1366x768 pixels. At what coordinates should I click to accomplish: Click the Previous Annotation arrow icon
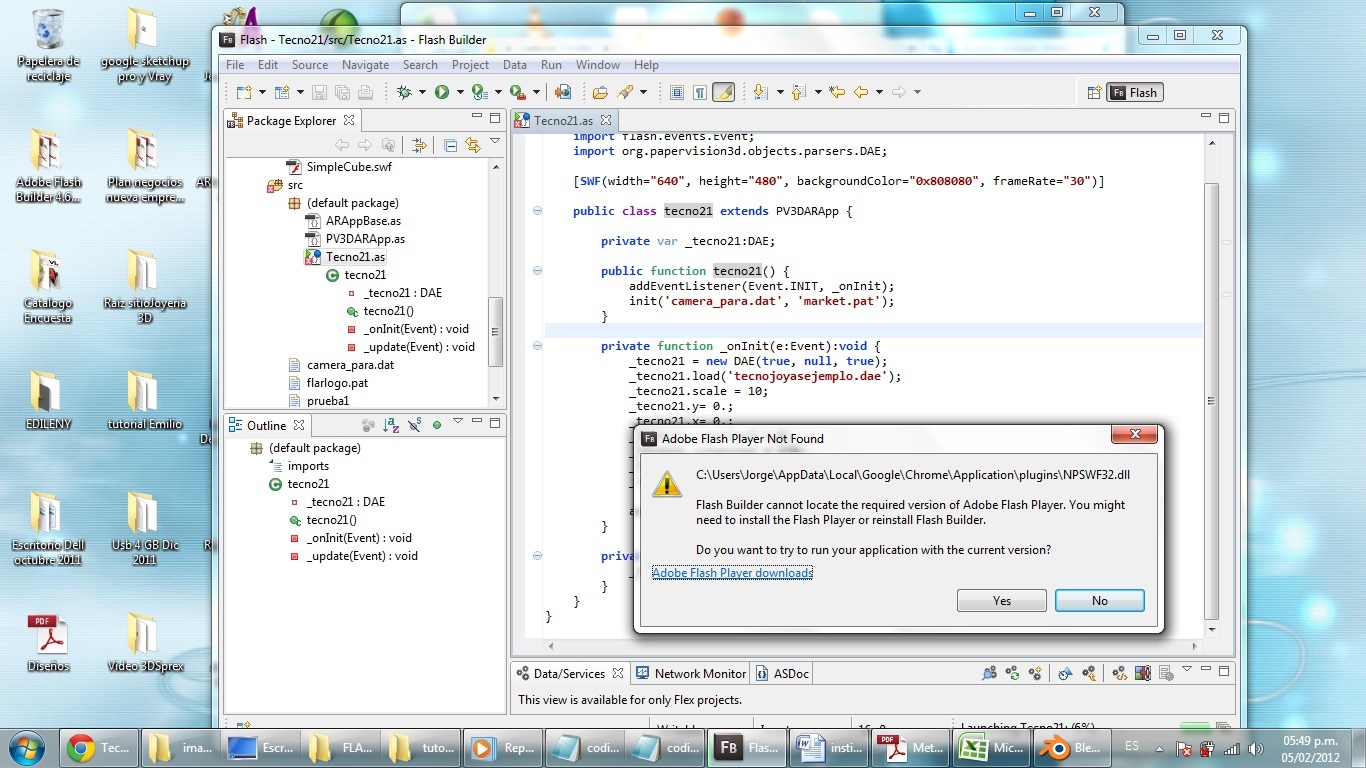click(x=797, y=92)
